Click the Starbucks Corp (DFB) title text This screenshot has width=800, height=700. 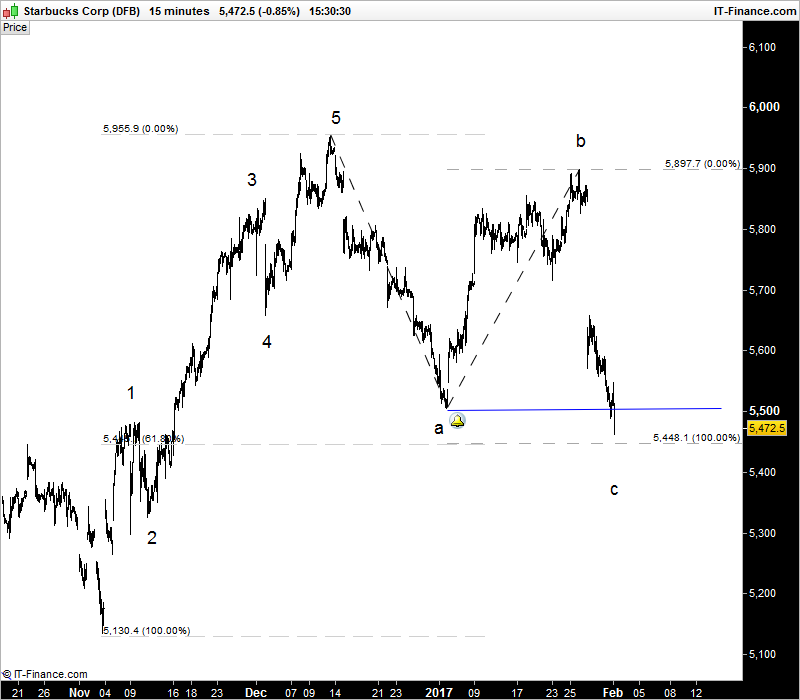[x=82, y=11]
